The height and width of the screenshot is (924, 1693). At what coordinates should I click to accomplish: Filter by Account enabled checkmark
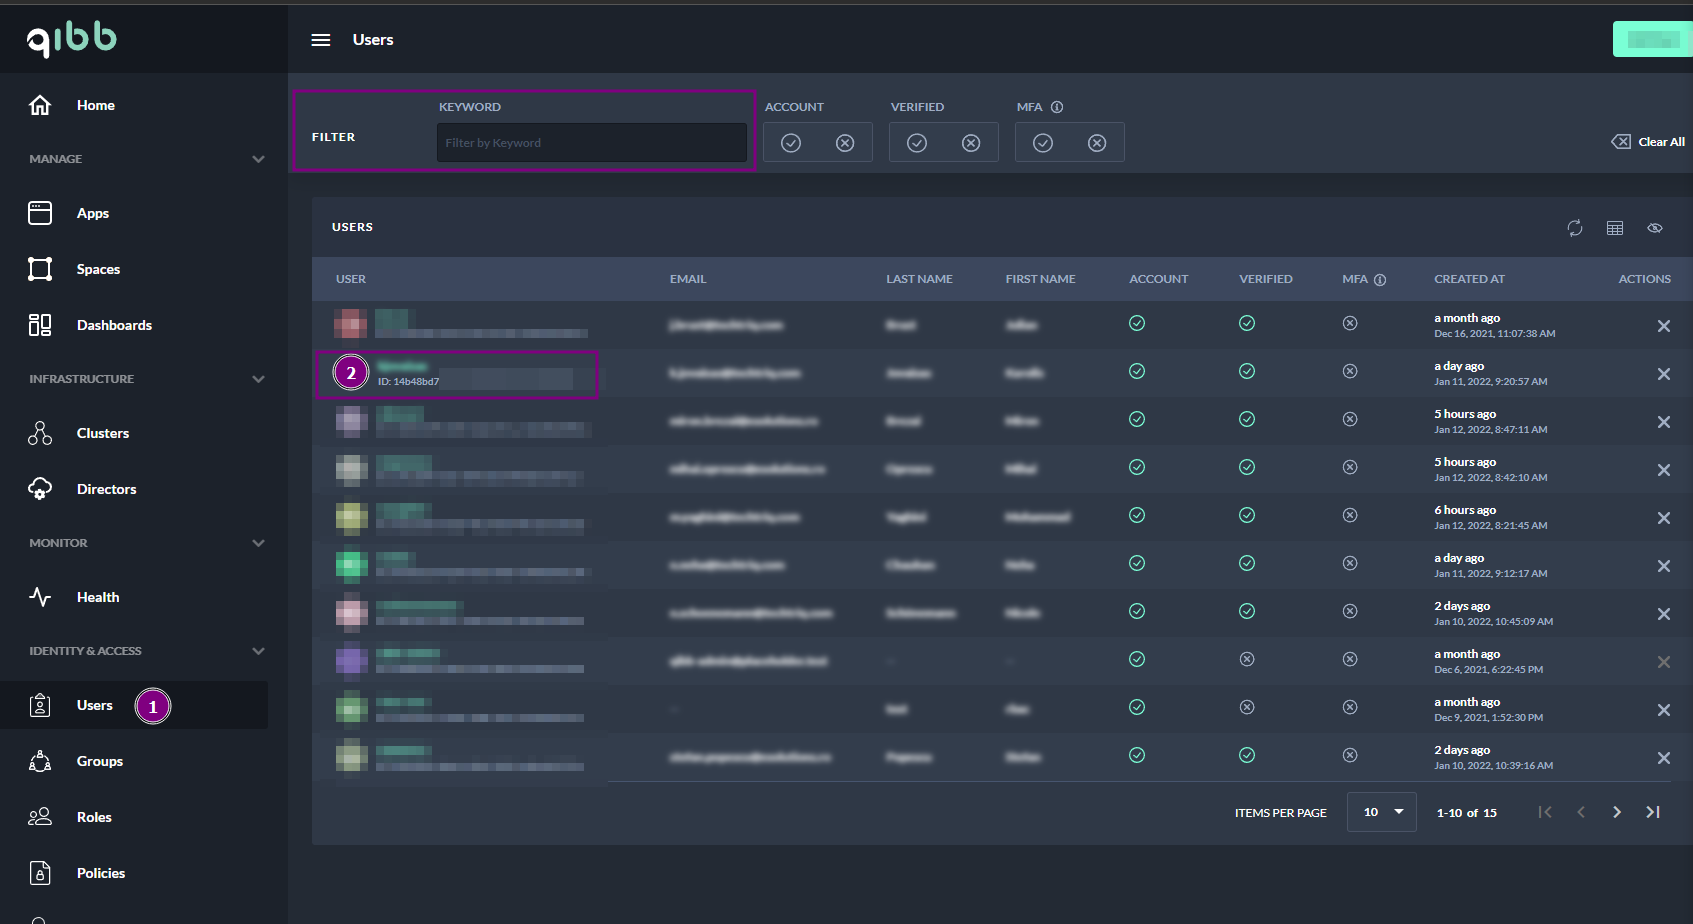(x=791, y=143)
